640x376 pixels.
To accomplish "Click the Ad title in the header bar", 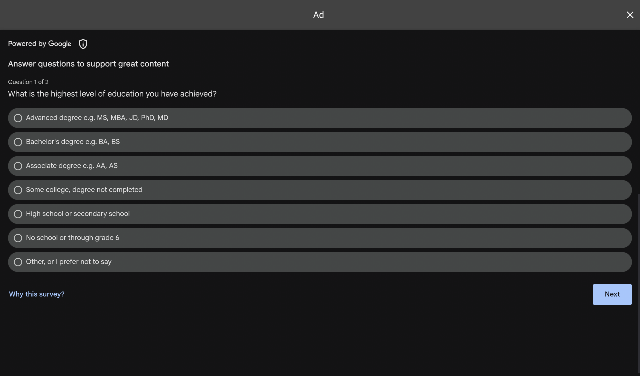I will 318,15.
